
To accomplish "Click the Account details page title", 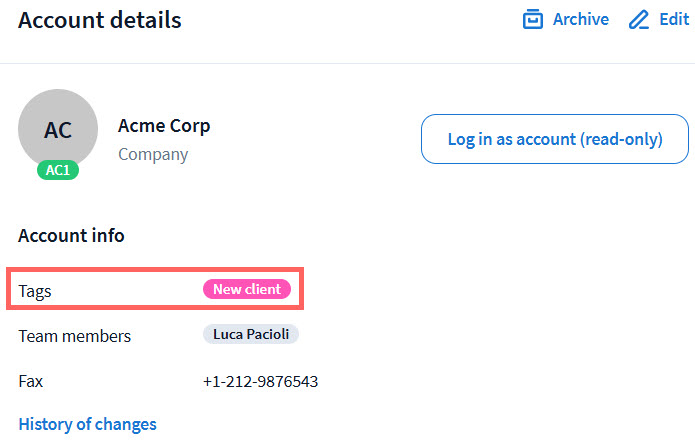I will click(x=100, y=20).
